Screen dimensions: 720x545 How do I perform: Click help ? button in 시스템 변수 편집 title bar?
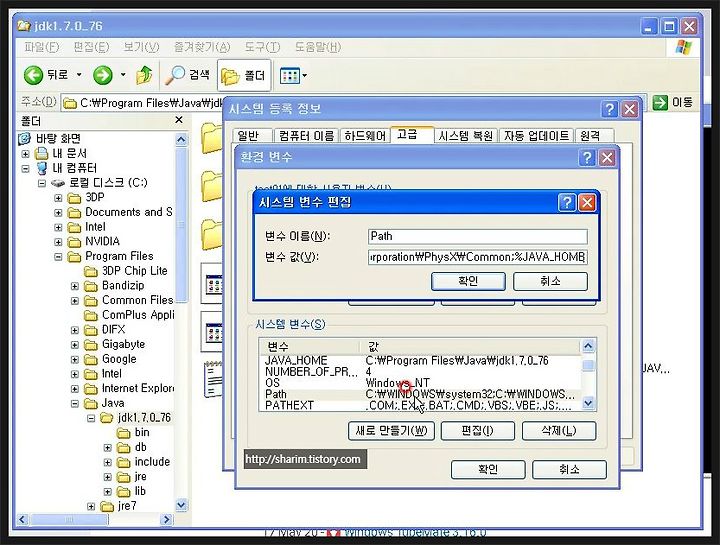pos(567,202)
